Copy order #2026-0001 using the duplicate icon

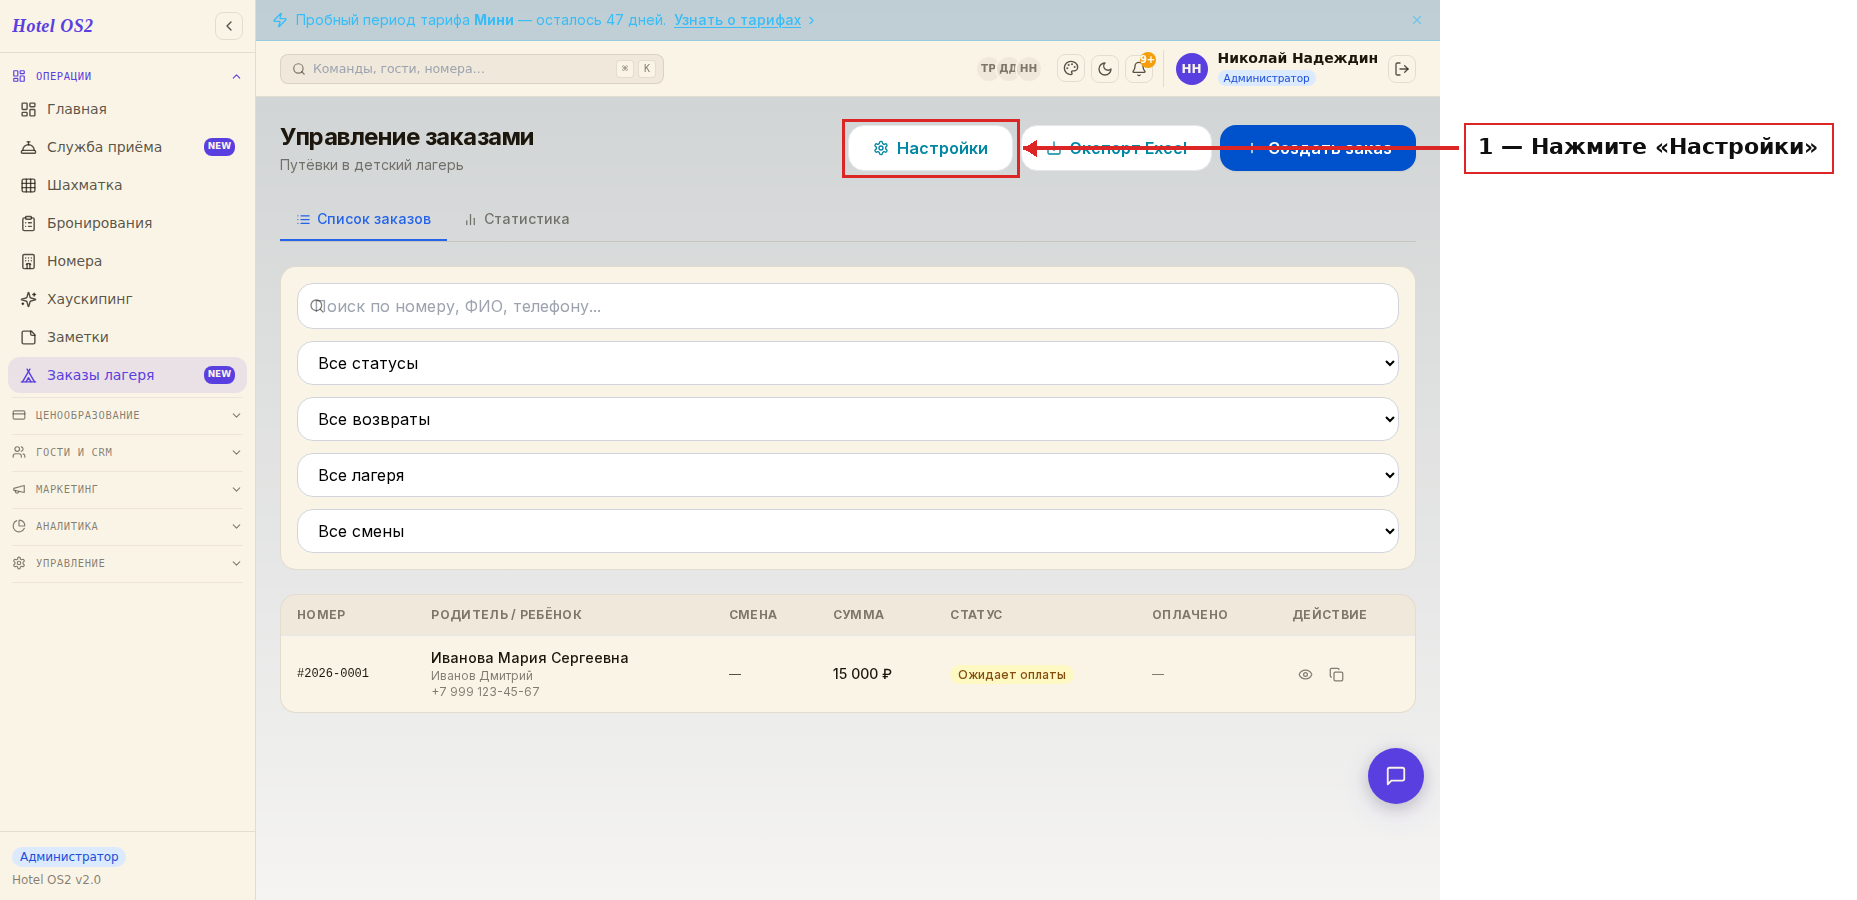pos(1336,675)
